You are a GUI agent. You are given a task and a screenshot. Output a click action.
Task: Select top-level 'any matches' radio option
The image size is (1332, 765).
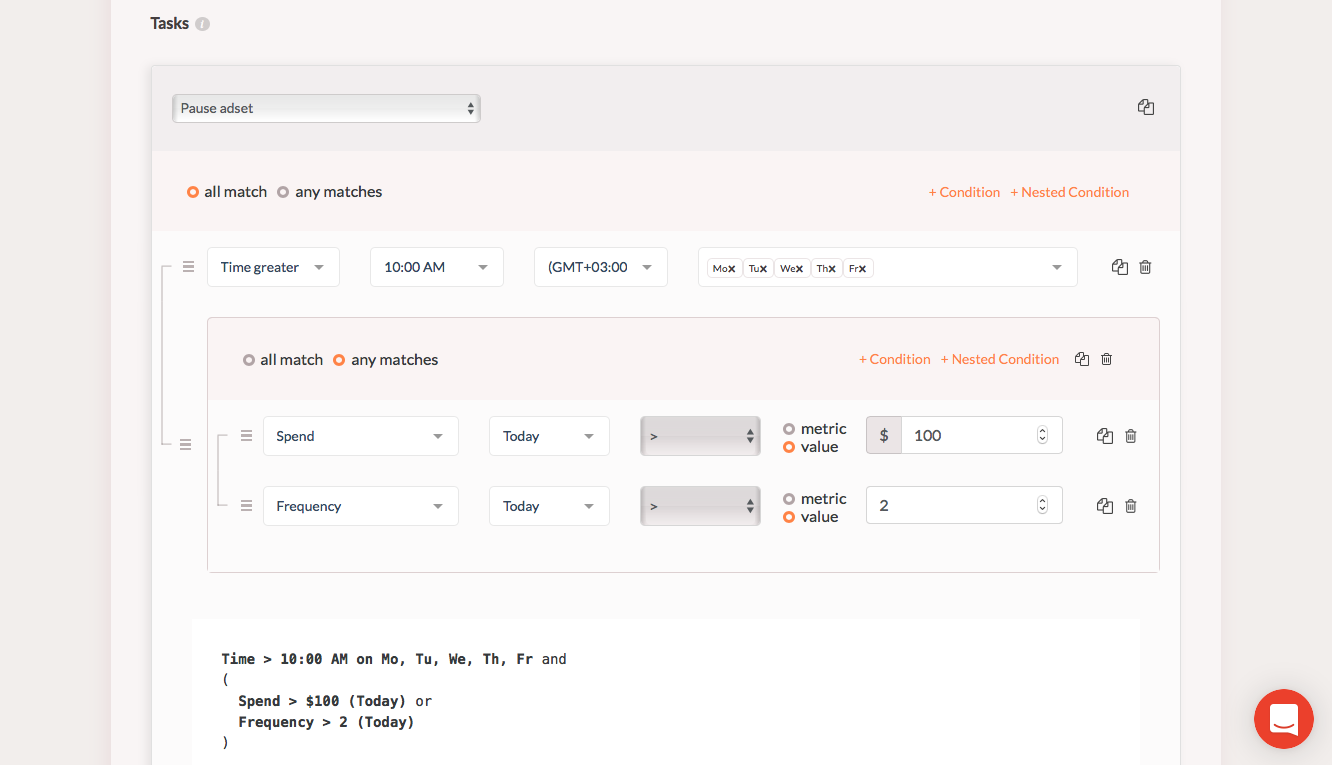click(x=284, y=192)
